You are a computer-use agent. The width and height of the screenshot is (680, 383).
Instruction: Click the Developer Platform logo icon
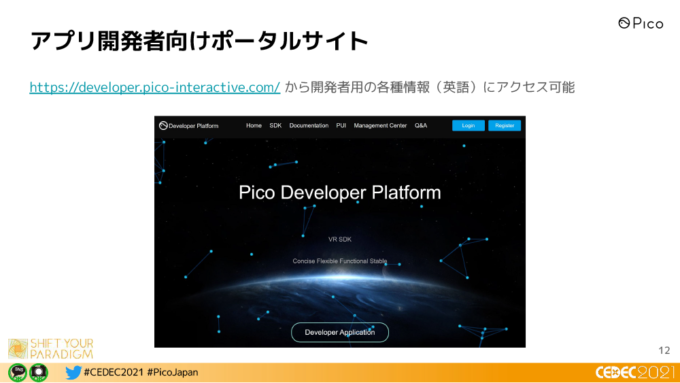(163, 125)
